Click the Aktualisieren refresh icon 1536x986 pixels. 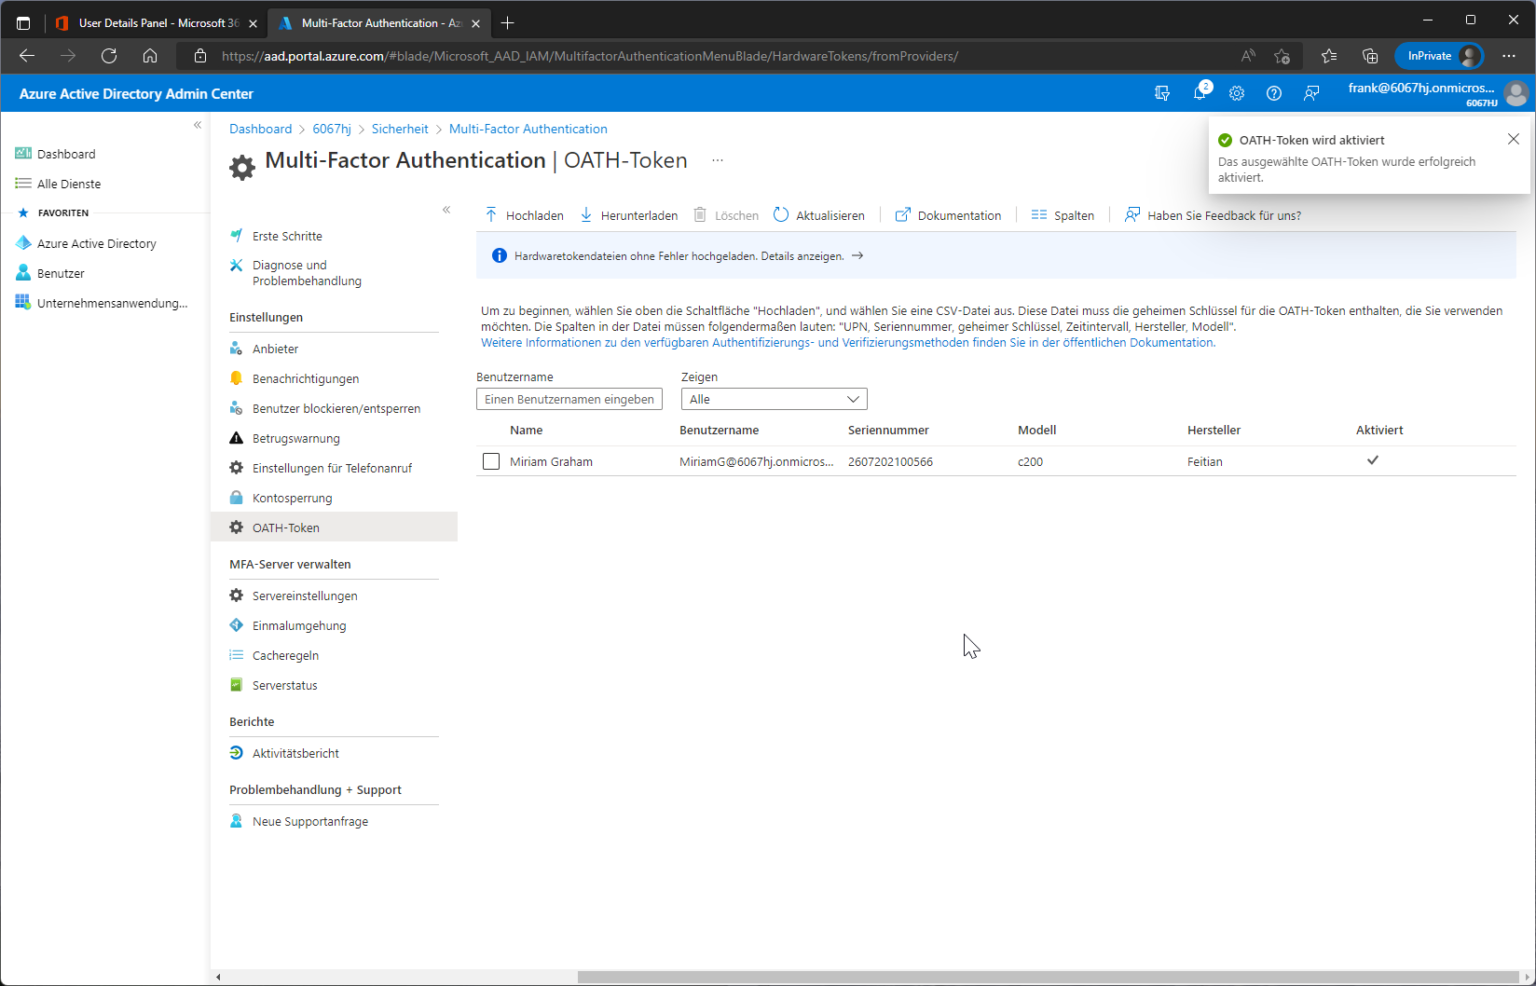pyautogui.click(x=780, y=215)
